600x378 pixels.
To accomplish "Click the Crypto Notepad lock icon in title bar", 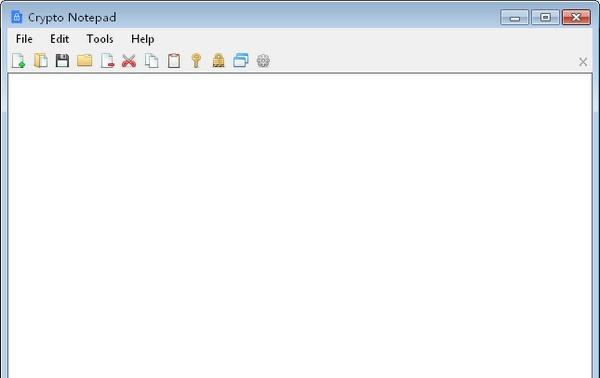I will 16,17.
